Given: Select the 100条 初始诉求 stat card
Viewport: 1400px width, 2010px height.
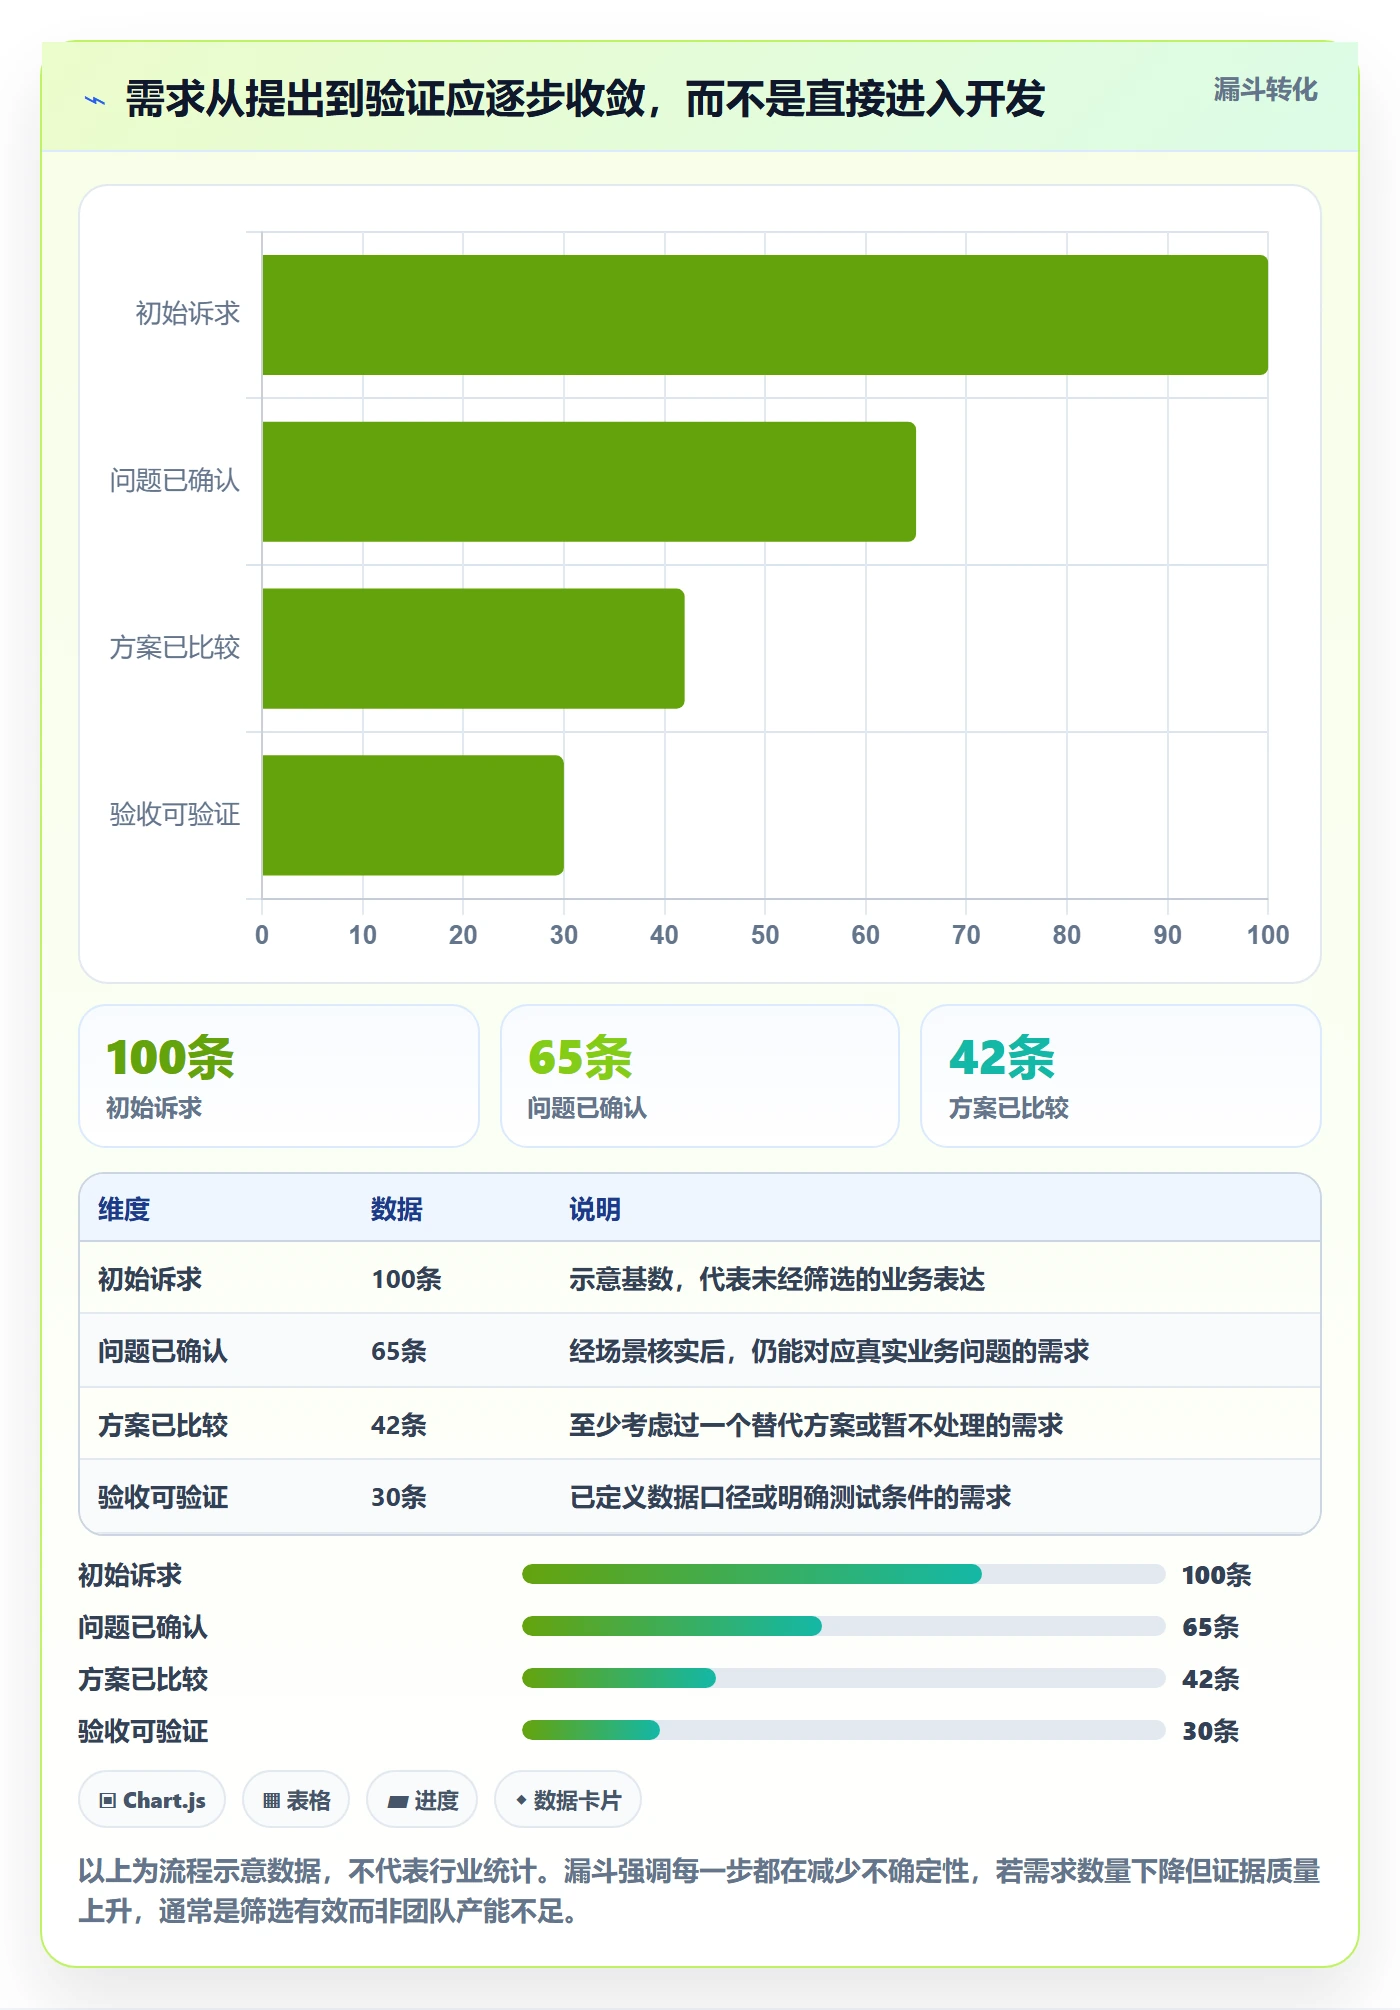Looking at the screenshot, I should [279, 1076].
